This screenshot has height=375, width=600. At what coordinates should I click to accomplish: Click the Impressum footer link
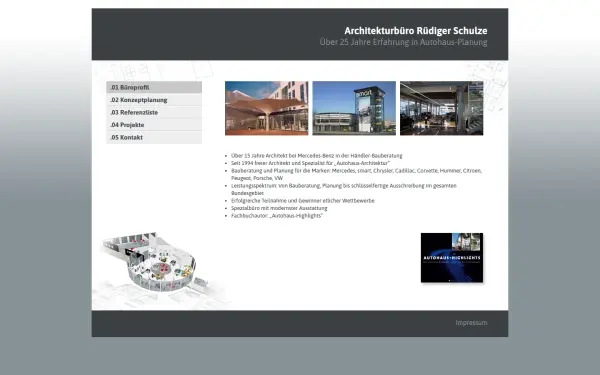471,323
